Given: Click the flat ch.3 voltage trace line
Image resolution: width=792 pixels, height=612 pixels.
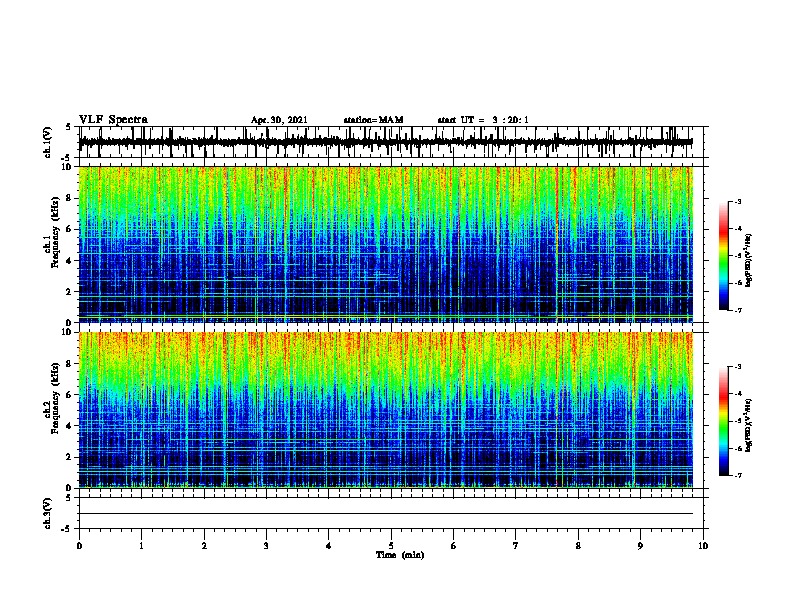Looking at the screenshot, I should point(386,514).
